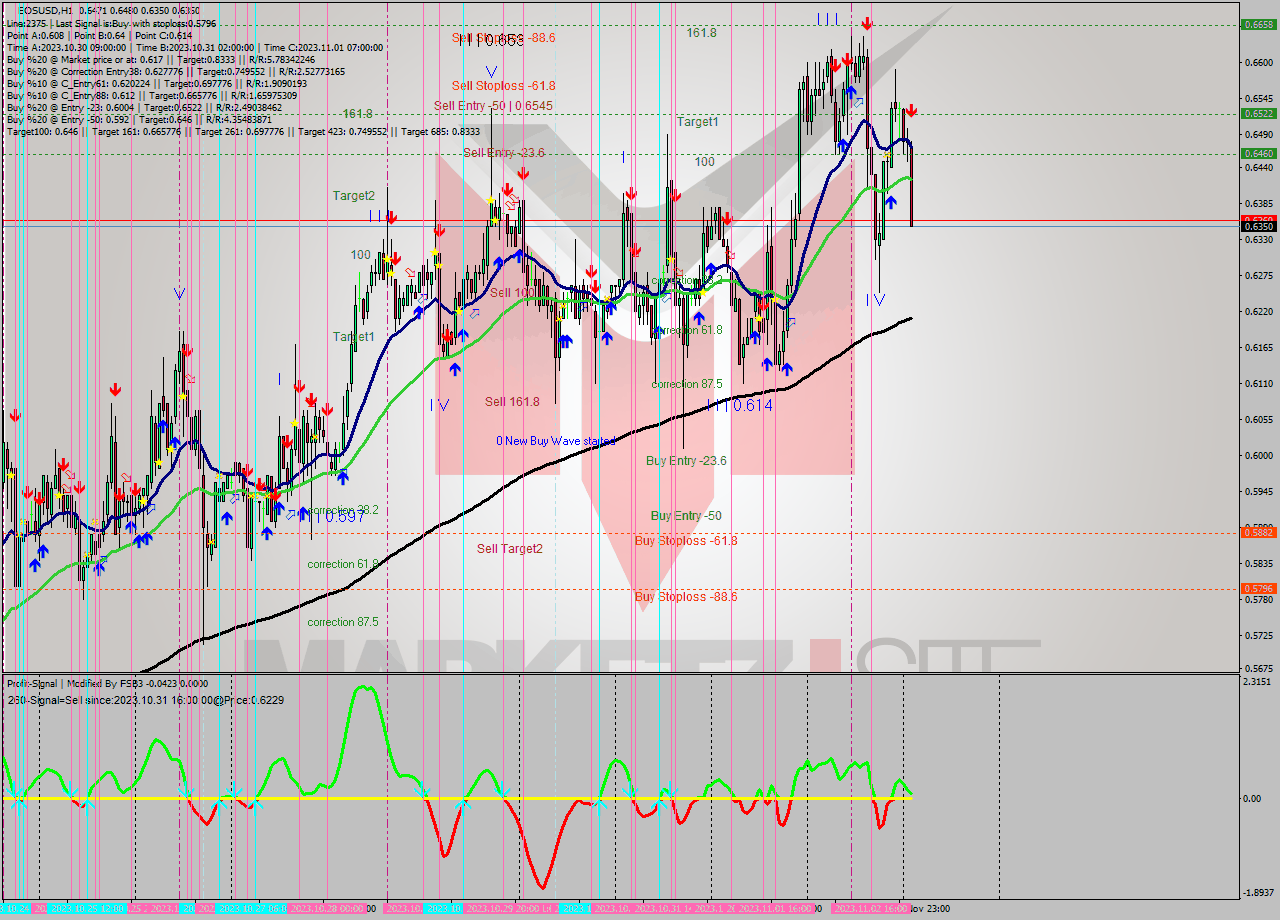Image resolution: width=1280 pixels, height=920 pixels.
Task: Click the green 0.6460 price tag
Action: tap(1257, 153)
